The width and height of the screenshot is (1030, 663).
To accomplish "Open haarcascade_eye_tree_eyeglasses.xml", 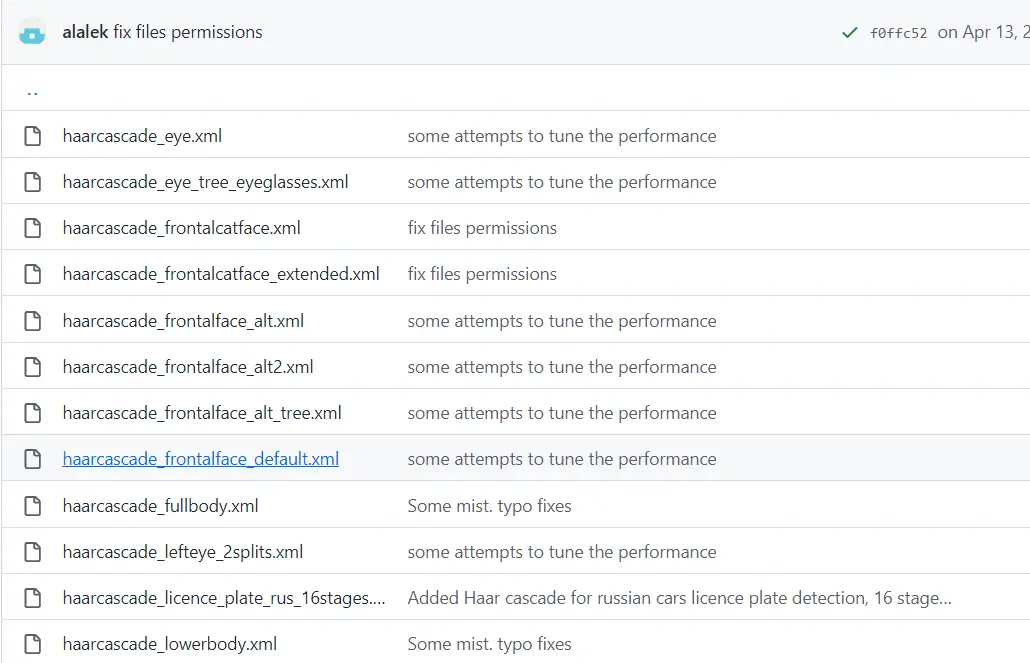I will coord(205,182).
